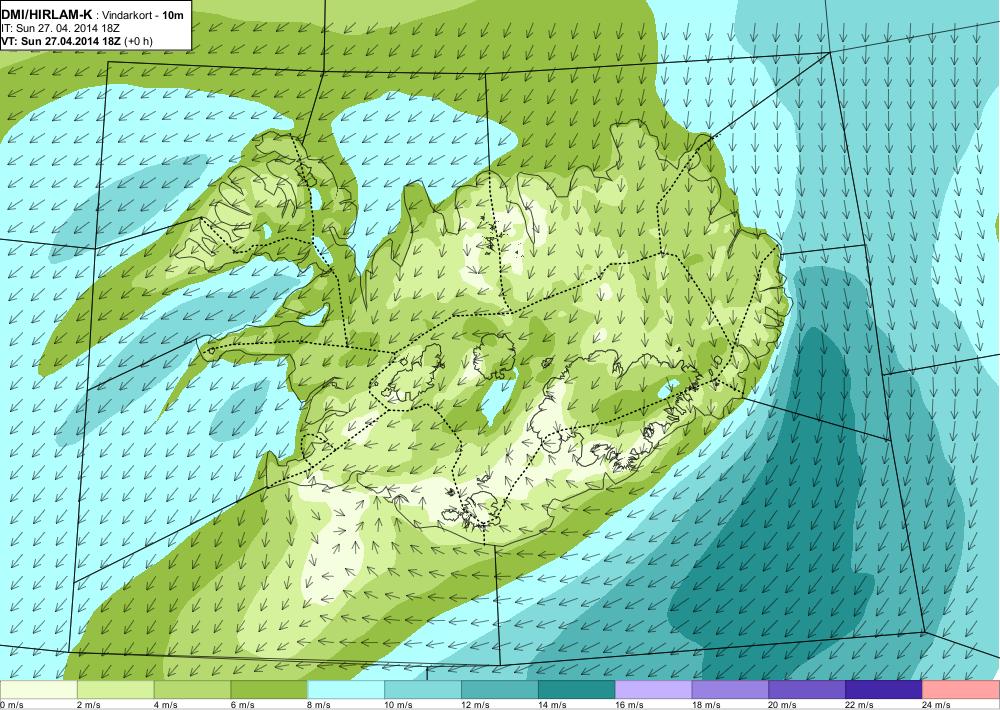Select the "14 m/s" legend label

coord(552,705)
